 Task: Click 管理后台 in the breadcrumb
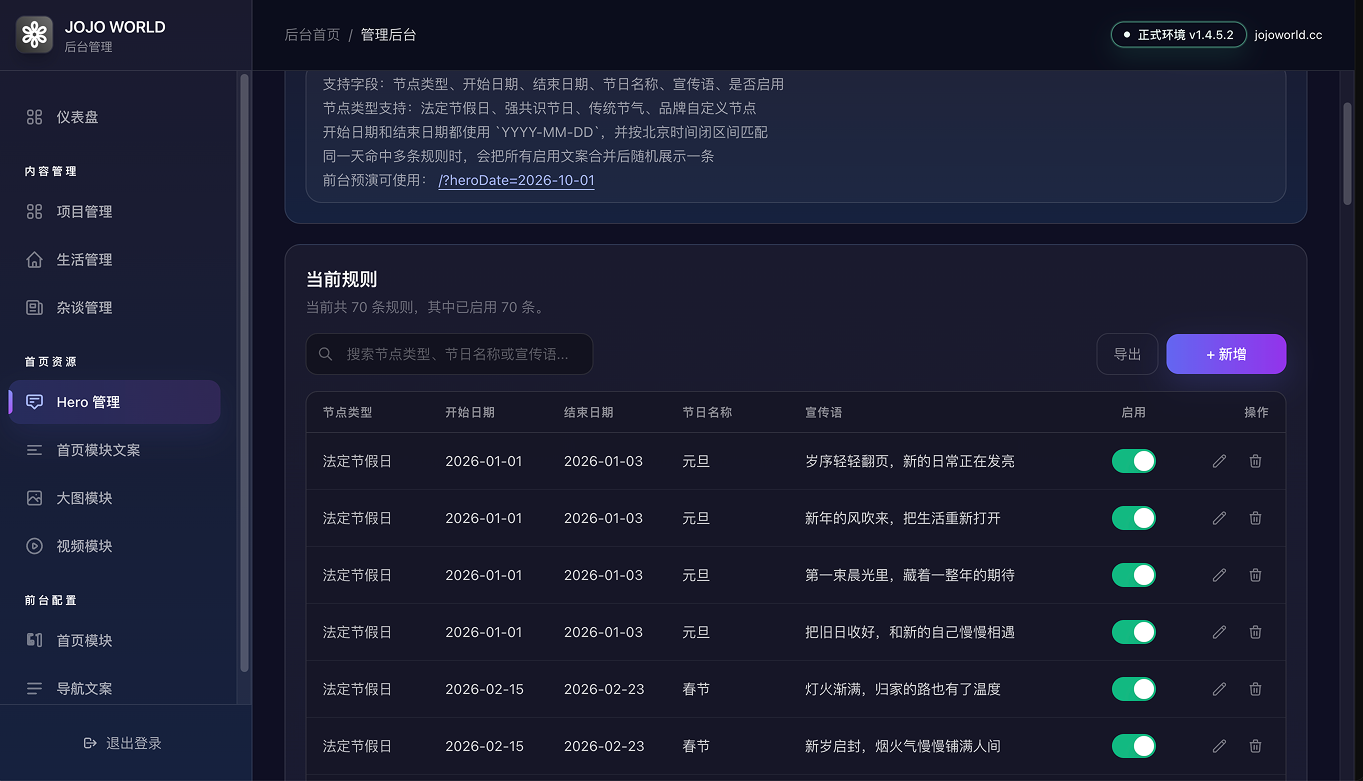click(x=388, y=35)
